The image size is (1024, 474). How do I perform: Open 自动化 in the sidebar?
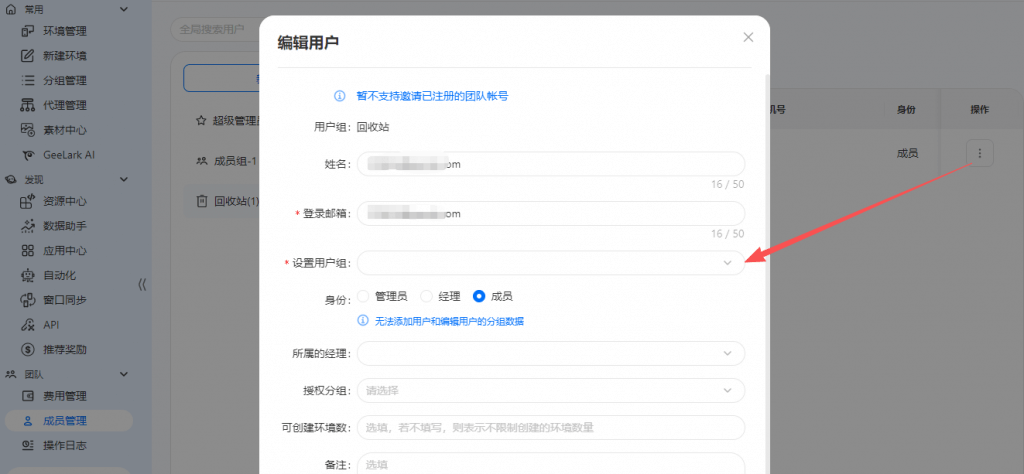coord(60,274)
